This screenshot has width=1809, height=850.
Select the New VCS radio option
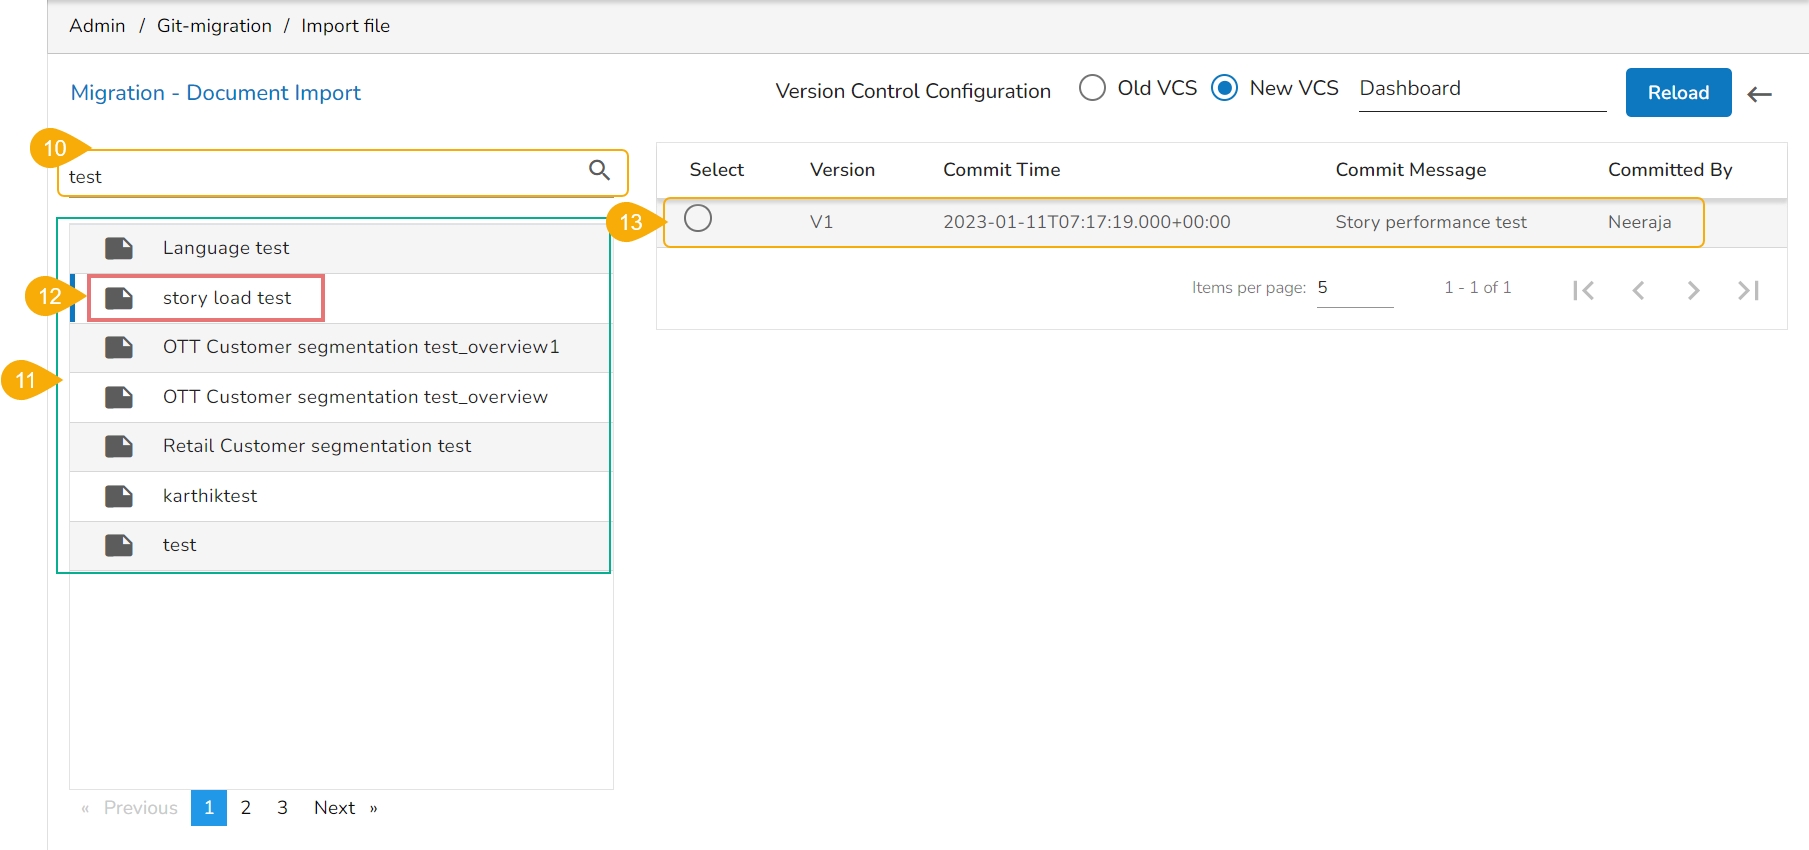[1224, 88]
